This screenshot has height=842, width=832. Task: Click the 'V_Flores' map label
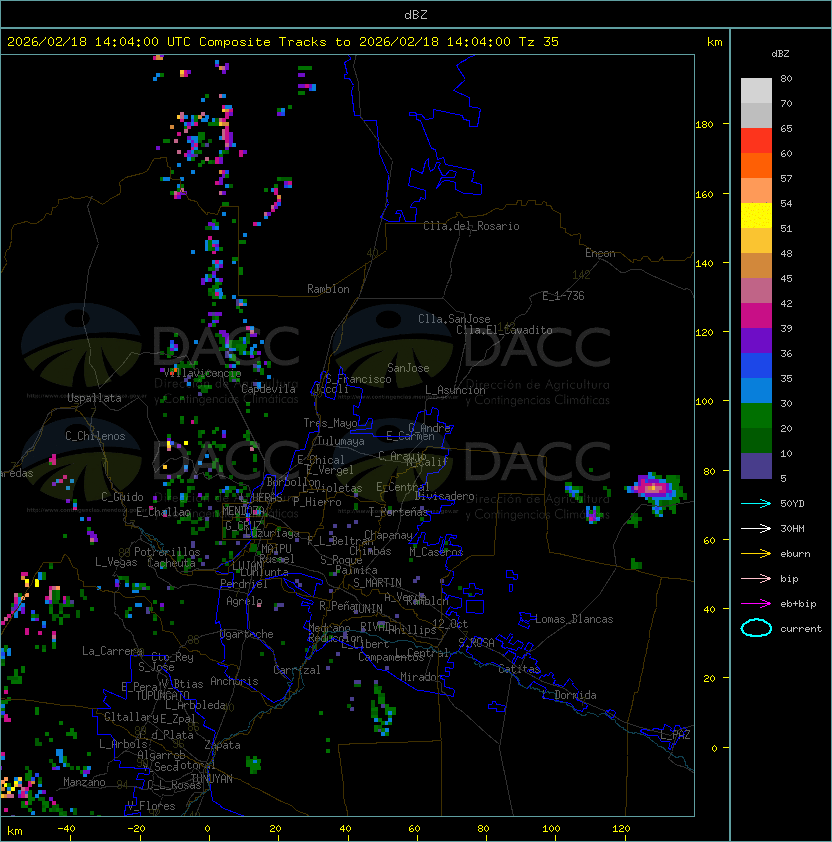tap(151, 806)
